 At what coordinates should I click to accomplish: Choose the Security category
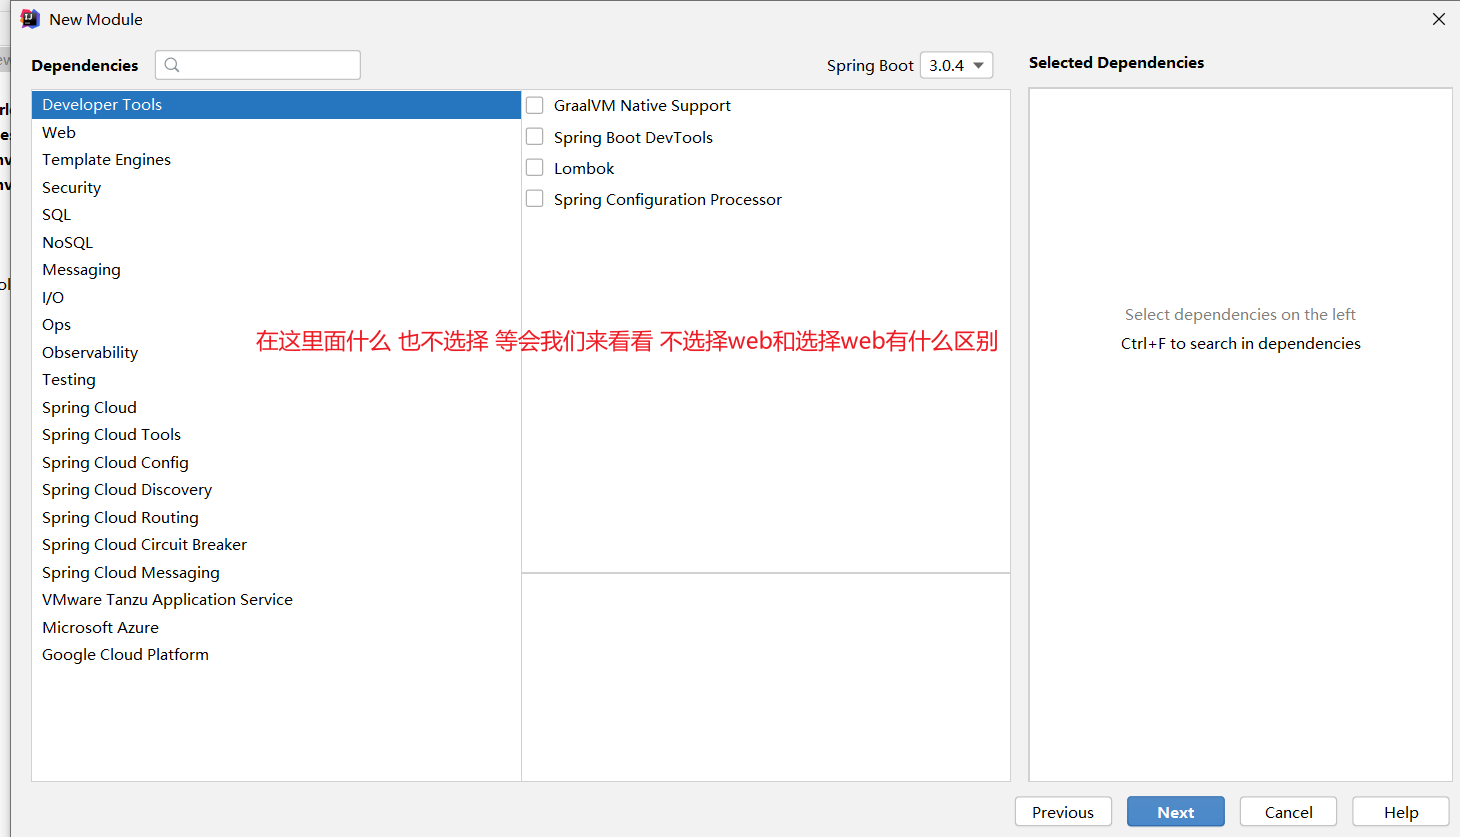click(71, 187)
